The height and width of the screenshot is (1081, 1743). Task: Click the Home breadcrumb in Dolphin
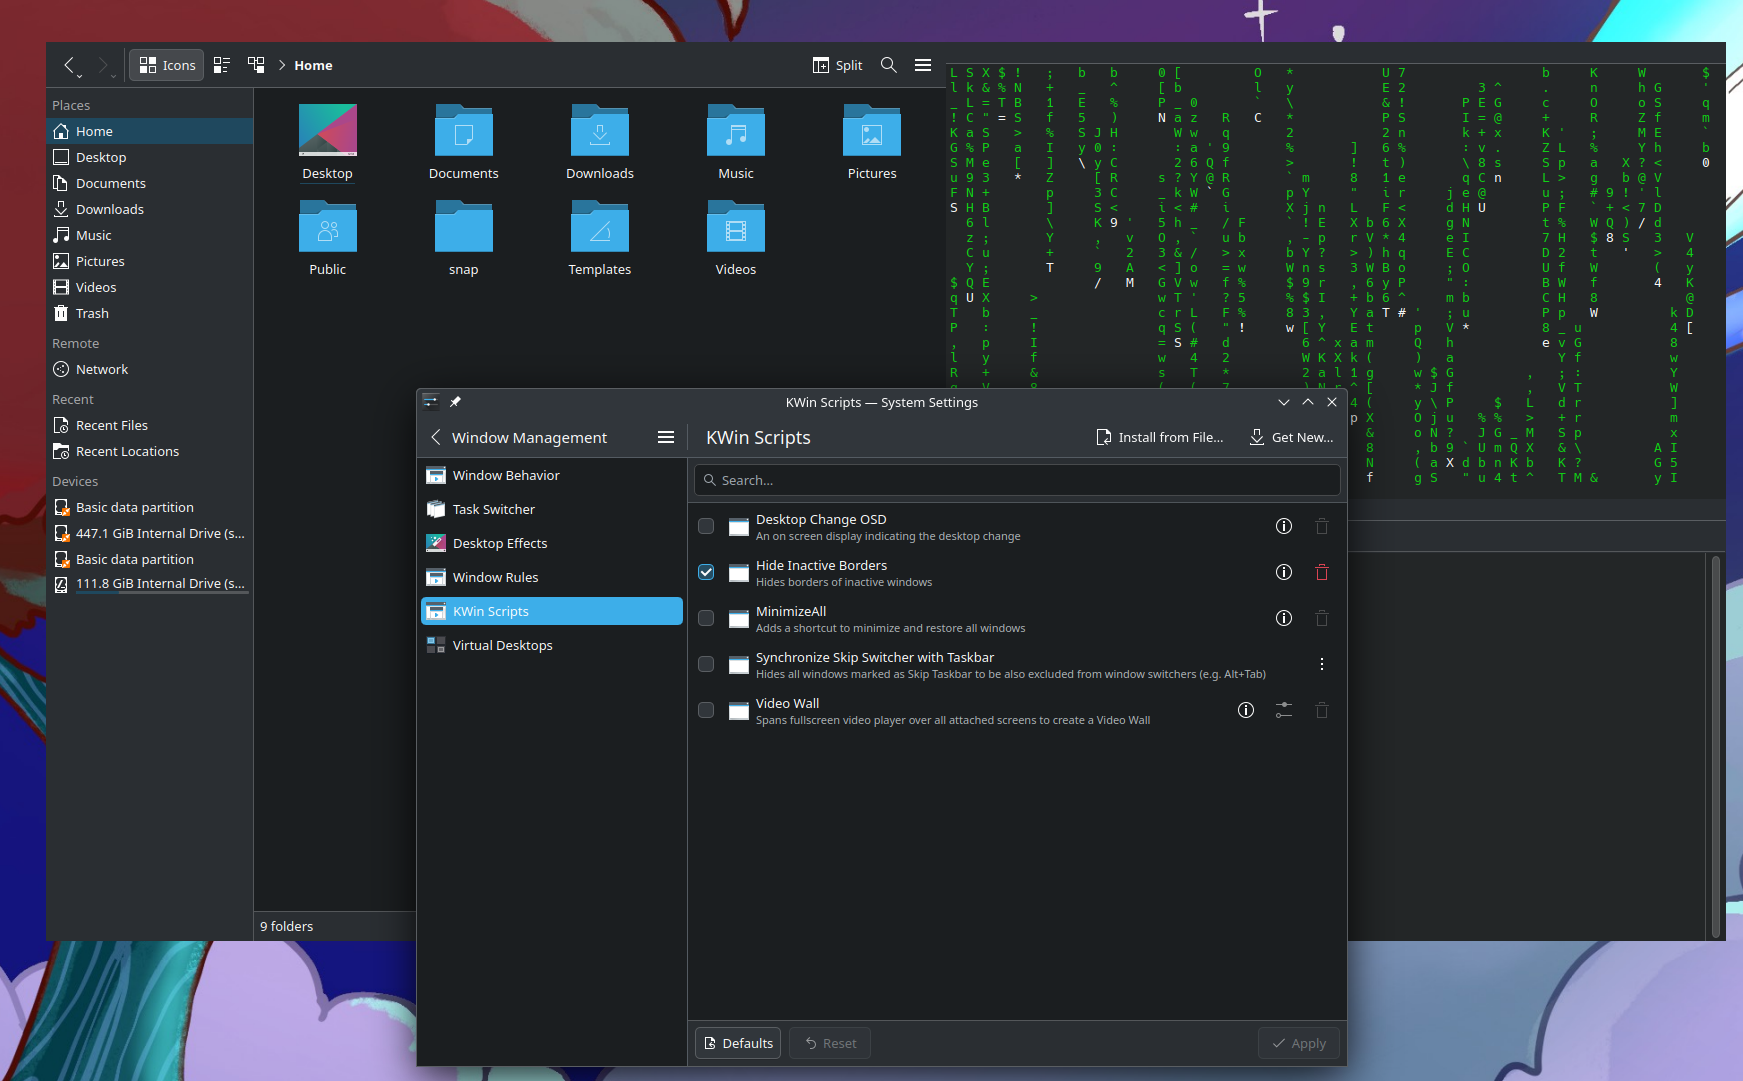(313, 65)
